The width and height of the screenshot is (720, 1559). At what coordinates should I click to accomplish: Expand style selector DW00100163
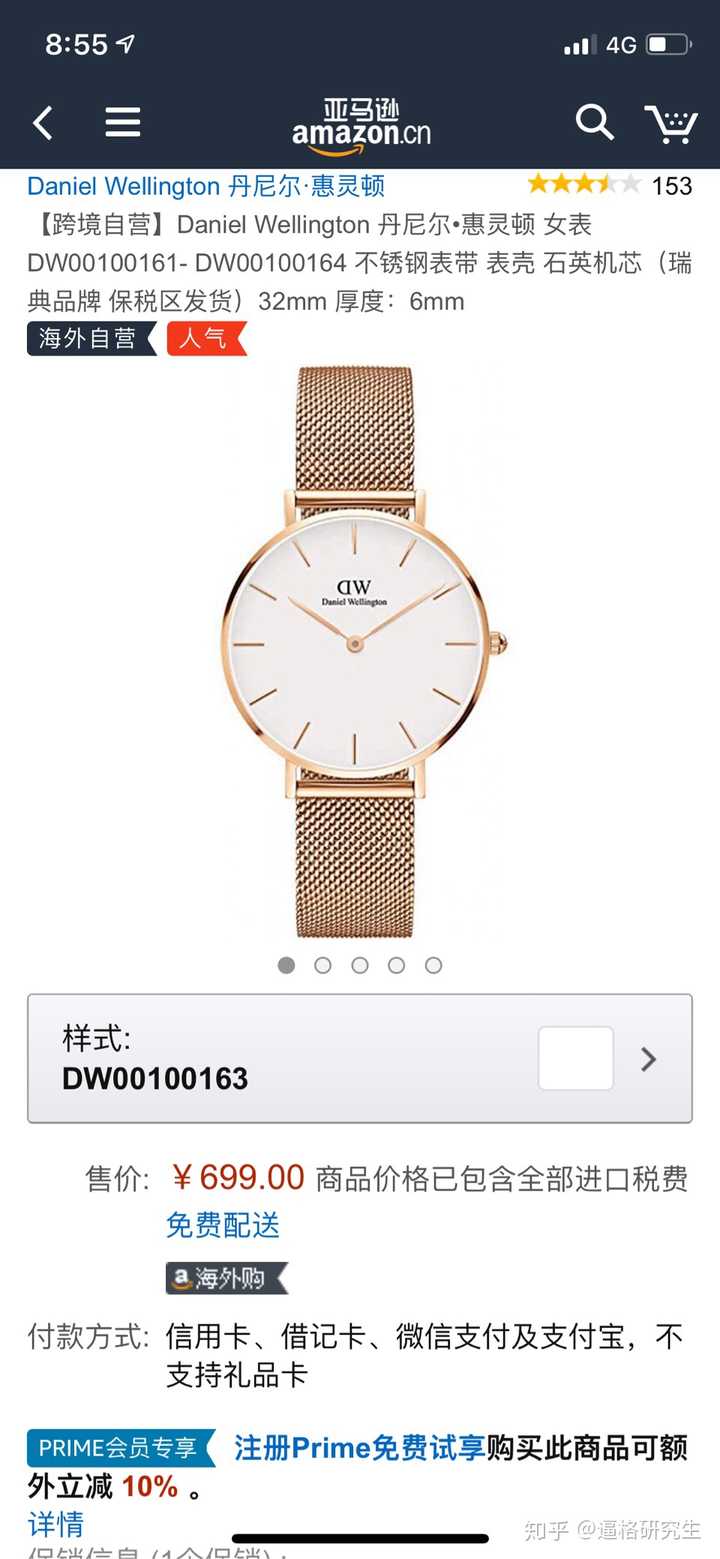click(x=360, y=1058)
